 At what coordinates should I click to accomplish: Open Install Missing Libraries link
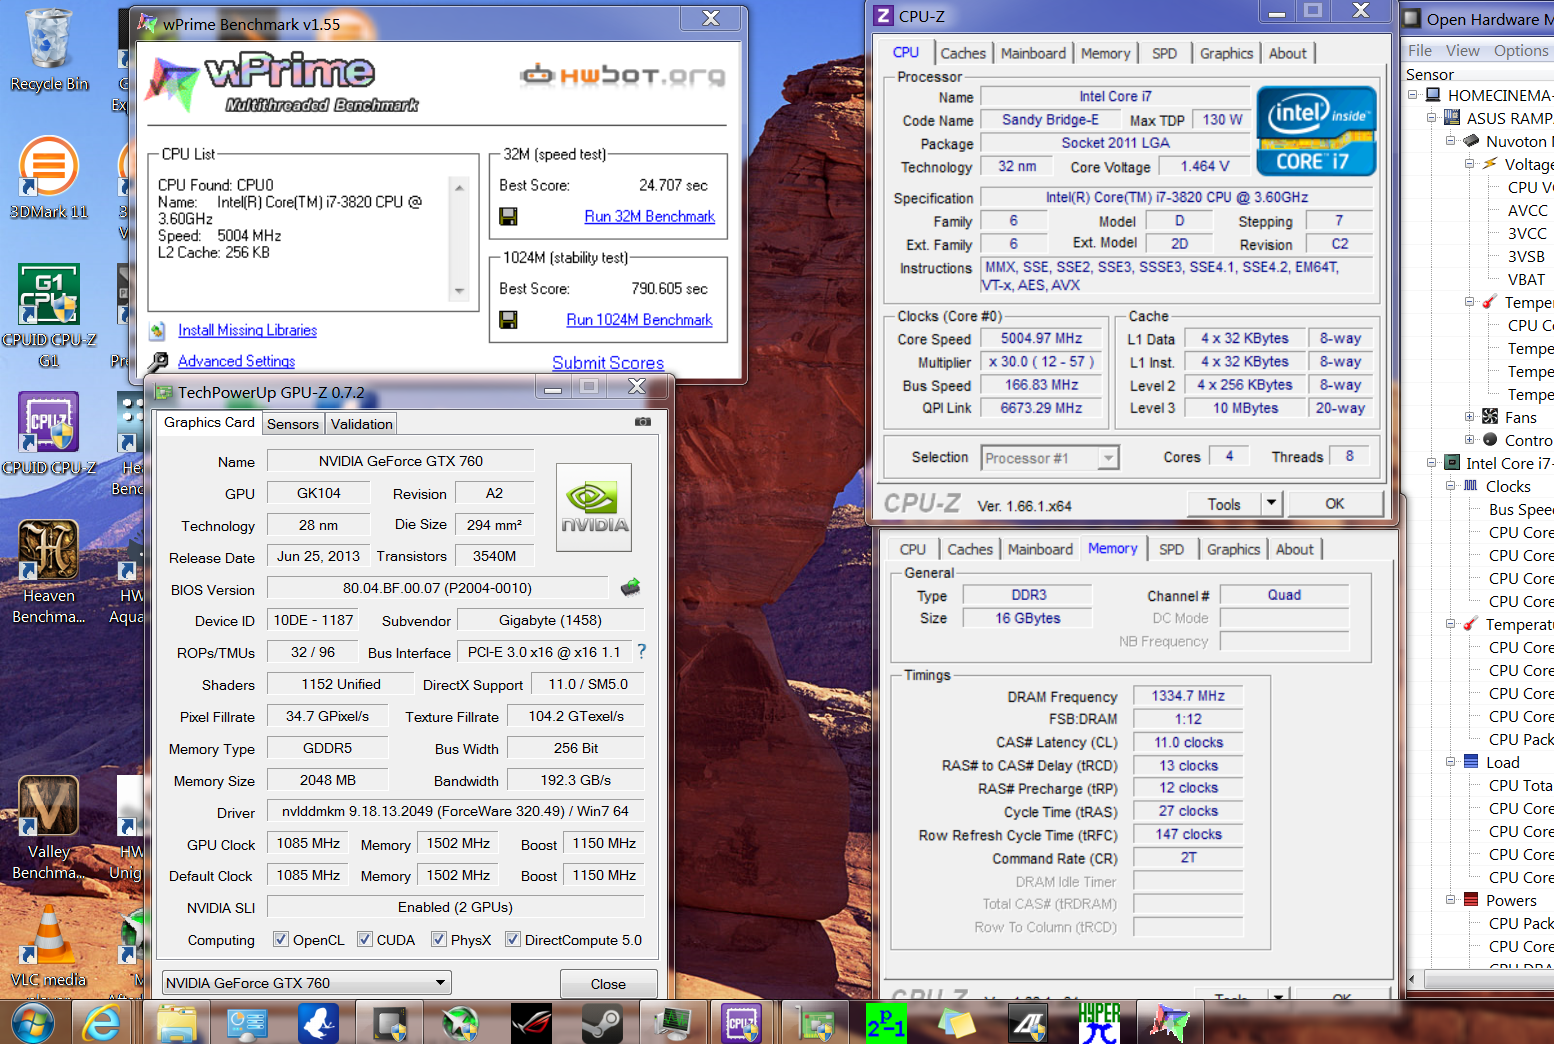[247, 330]
